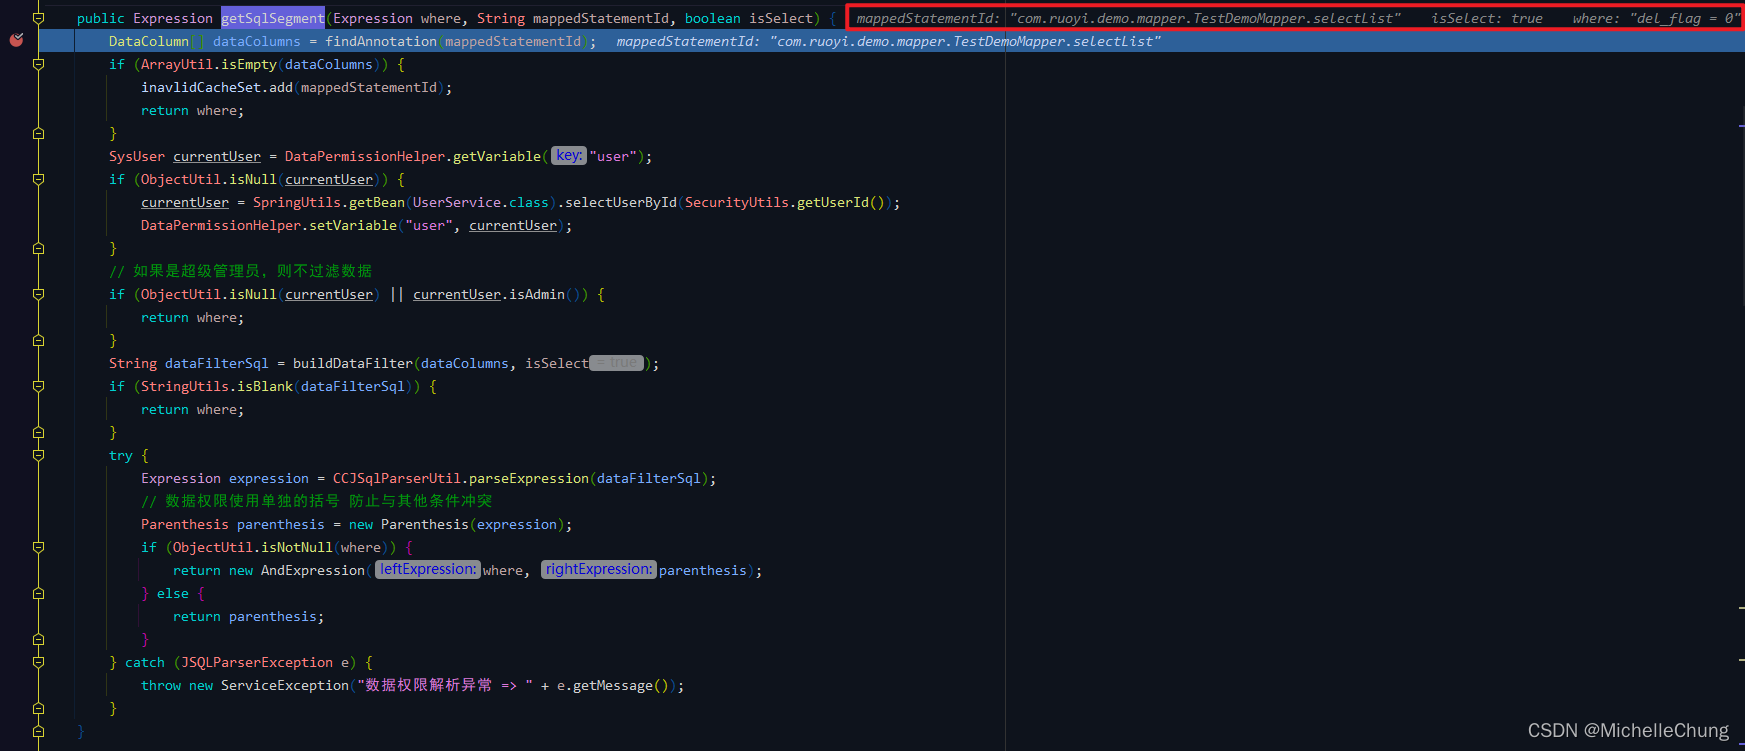Image resolution: width=1745 pixels, height=751 pixels.
Task: Fold the if ObjectUtil.isNotNull(where) block
Action: pyautogui.click(x=38, y=547)
